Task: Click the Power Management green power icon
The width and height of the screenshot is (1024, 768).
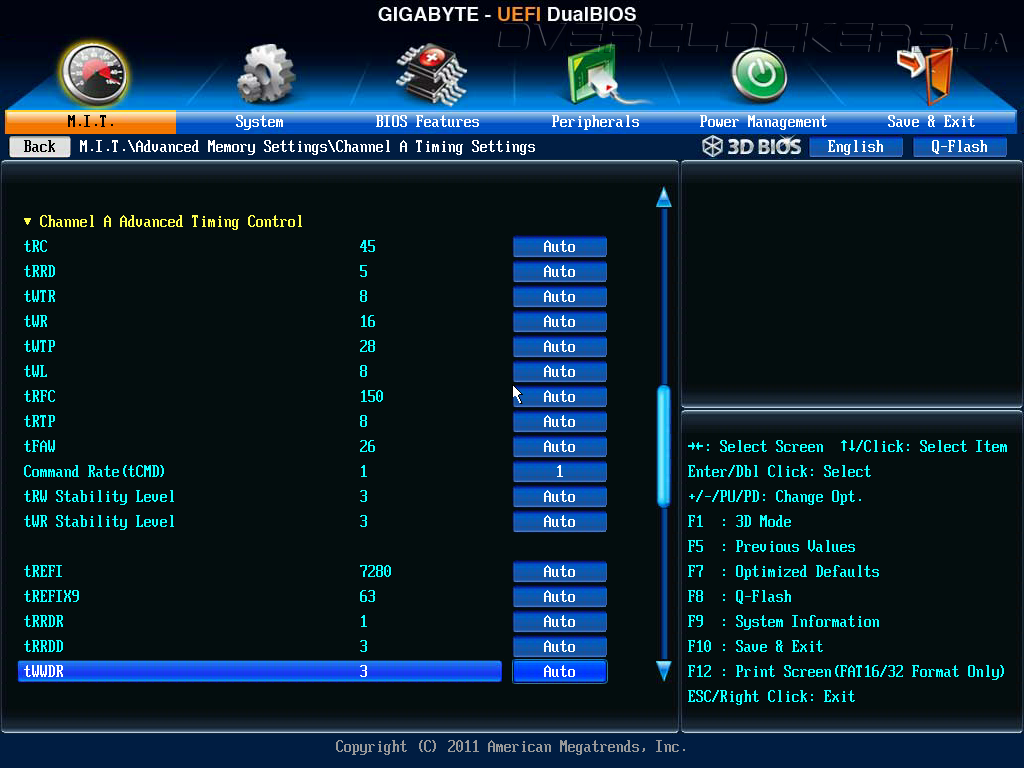Action: (759, 75)
